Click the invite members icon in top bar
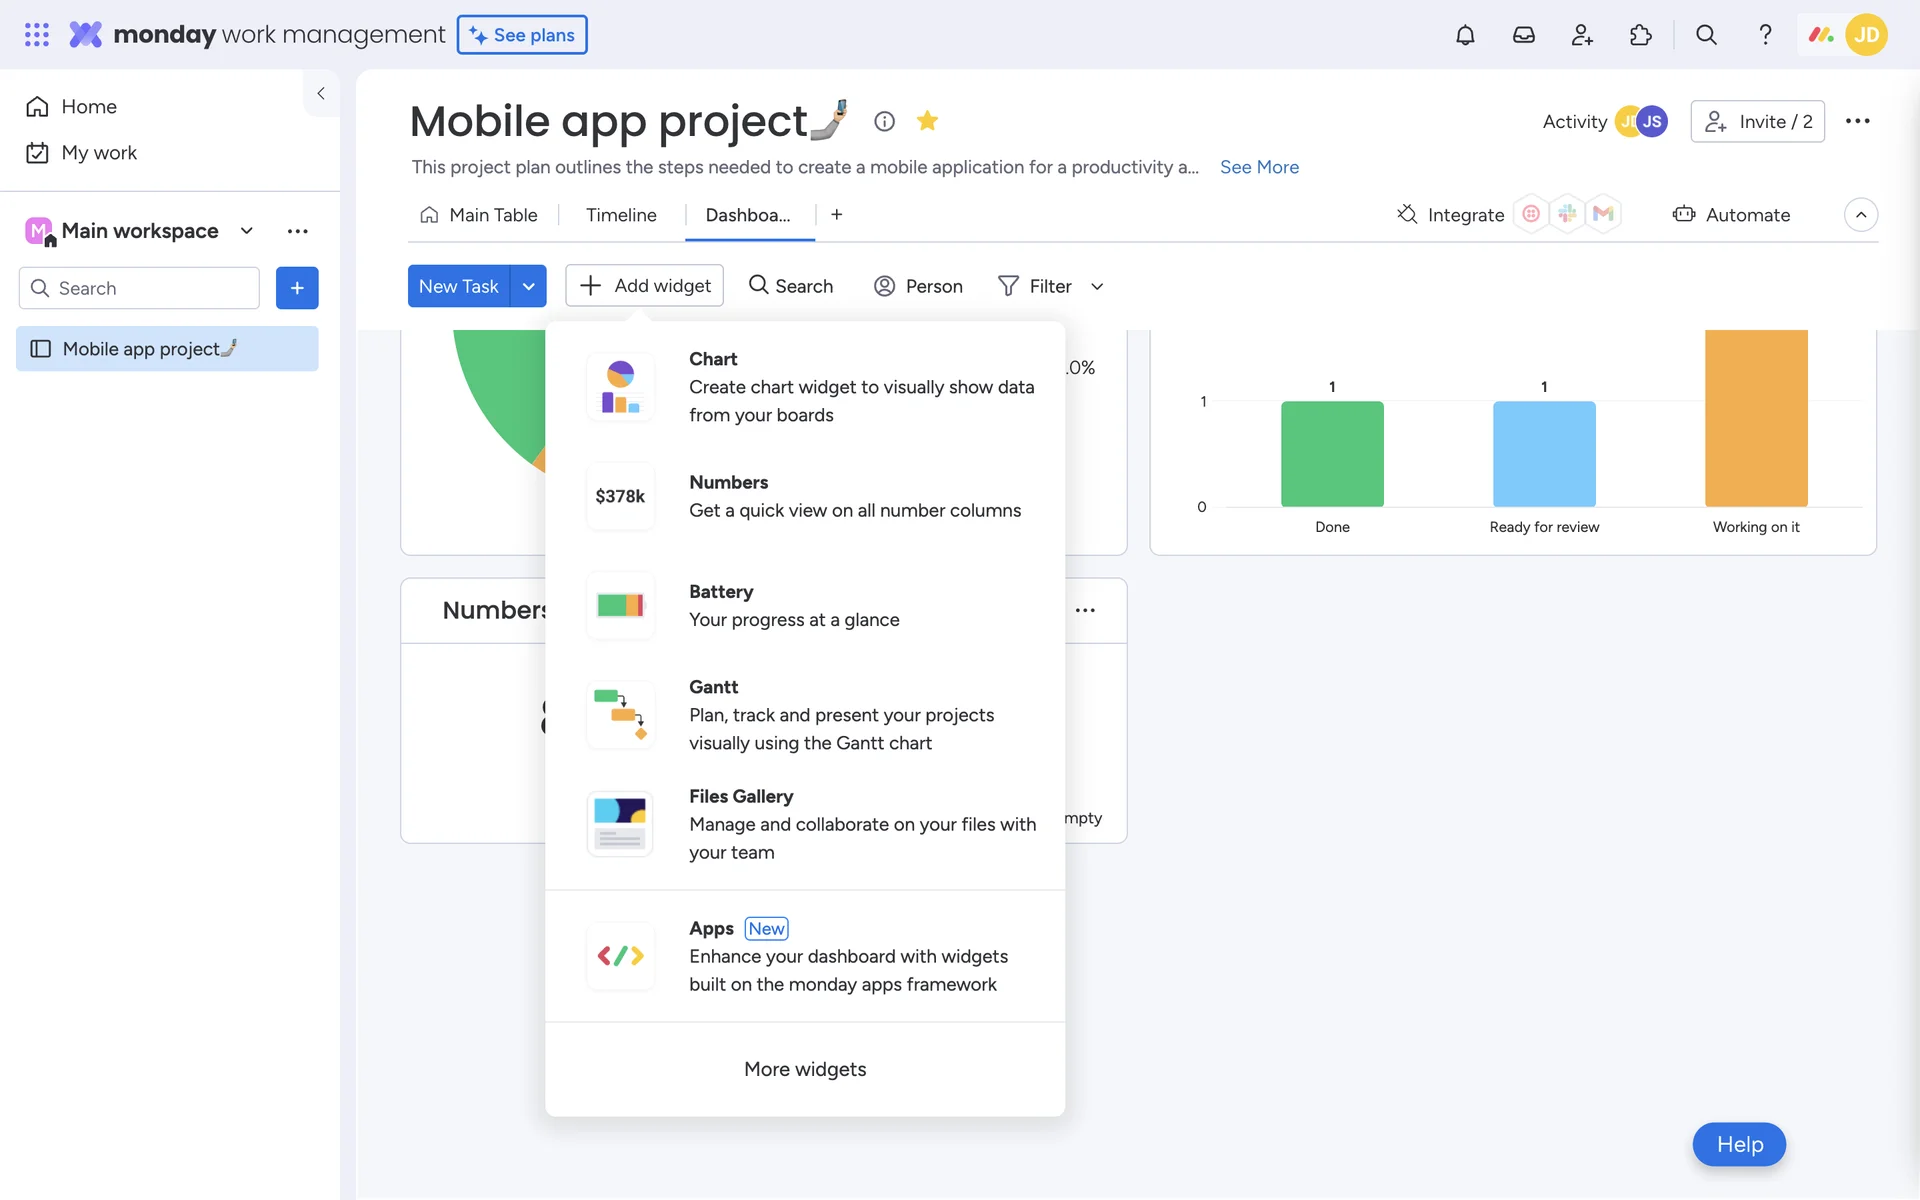 [1582, 35]
